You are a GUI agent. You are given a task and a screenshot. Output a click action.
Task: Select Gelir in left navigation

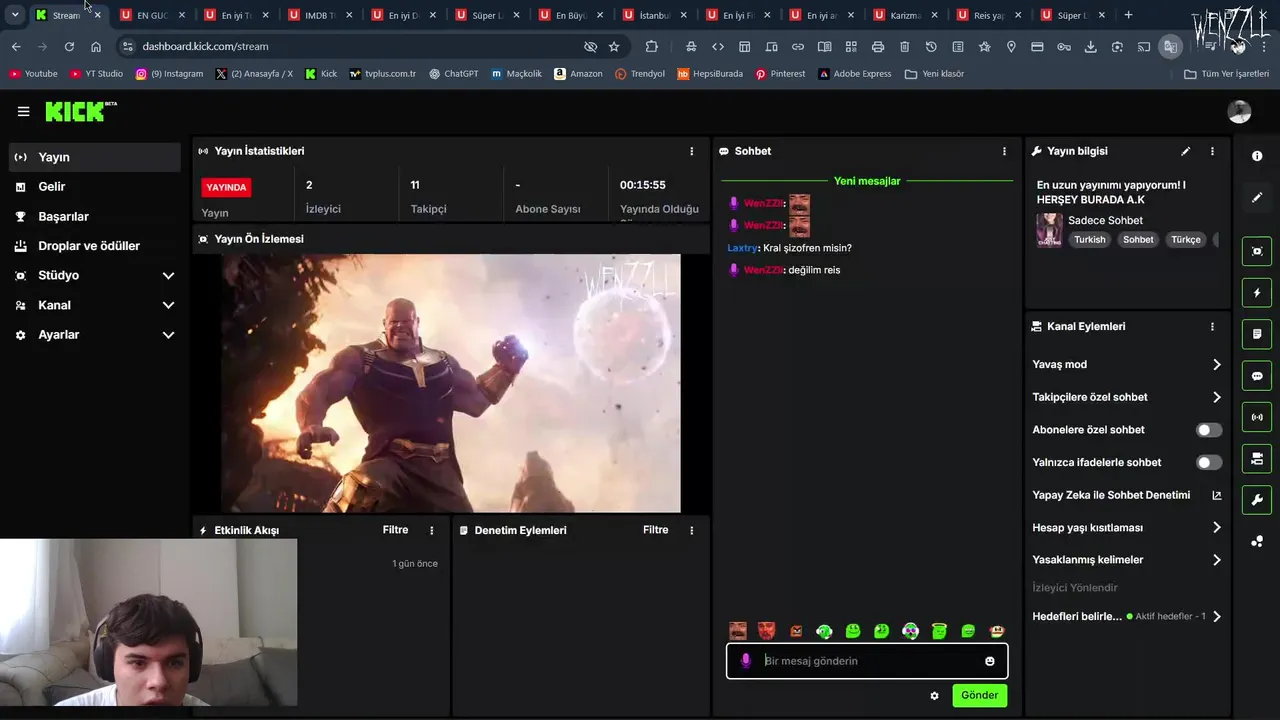pos(95,187)
